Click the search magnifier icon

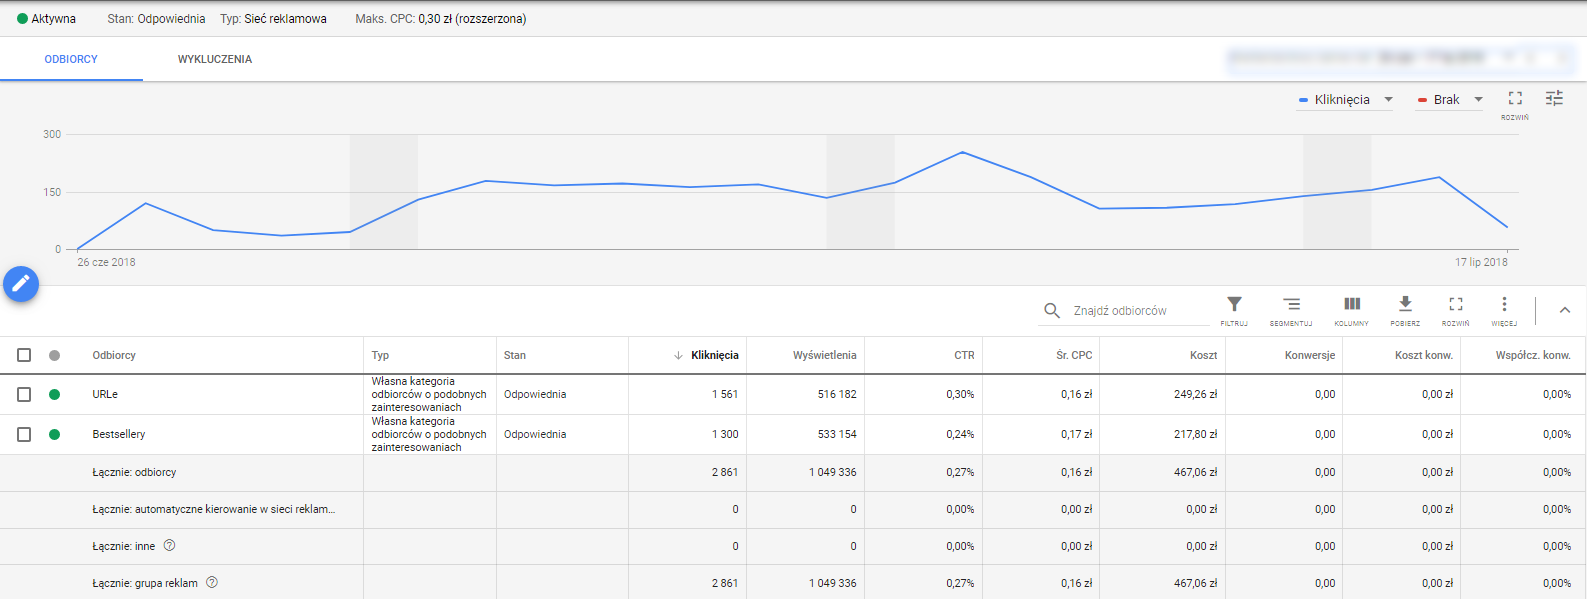click(x=1052, y=311)
